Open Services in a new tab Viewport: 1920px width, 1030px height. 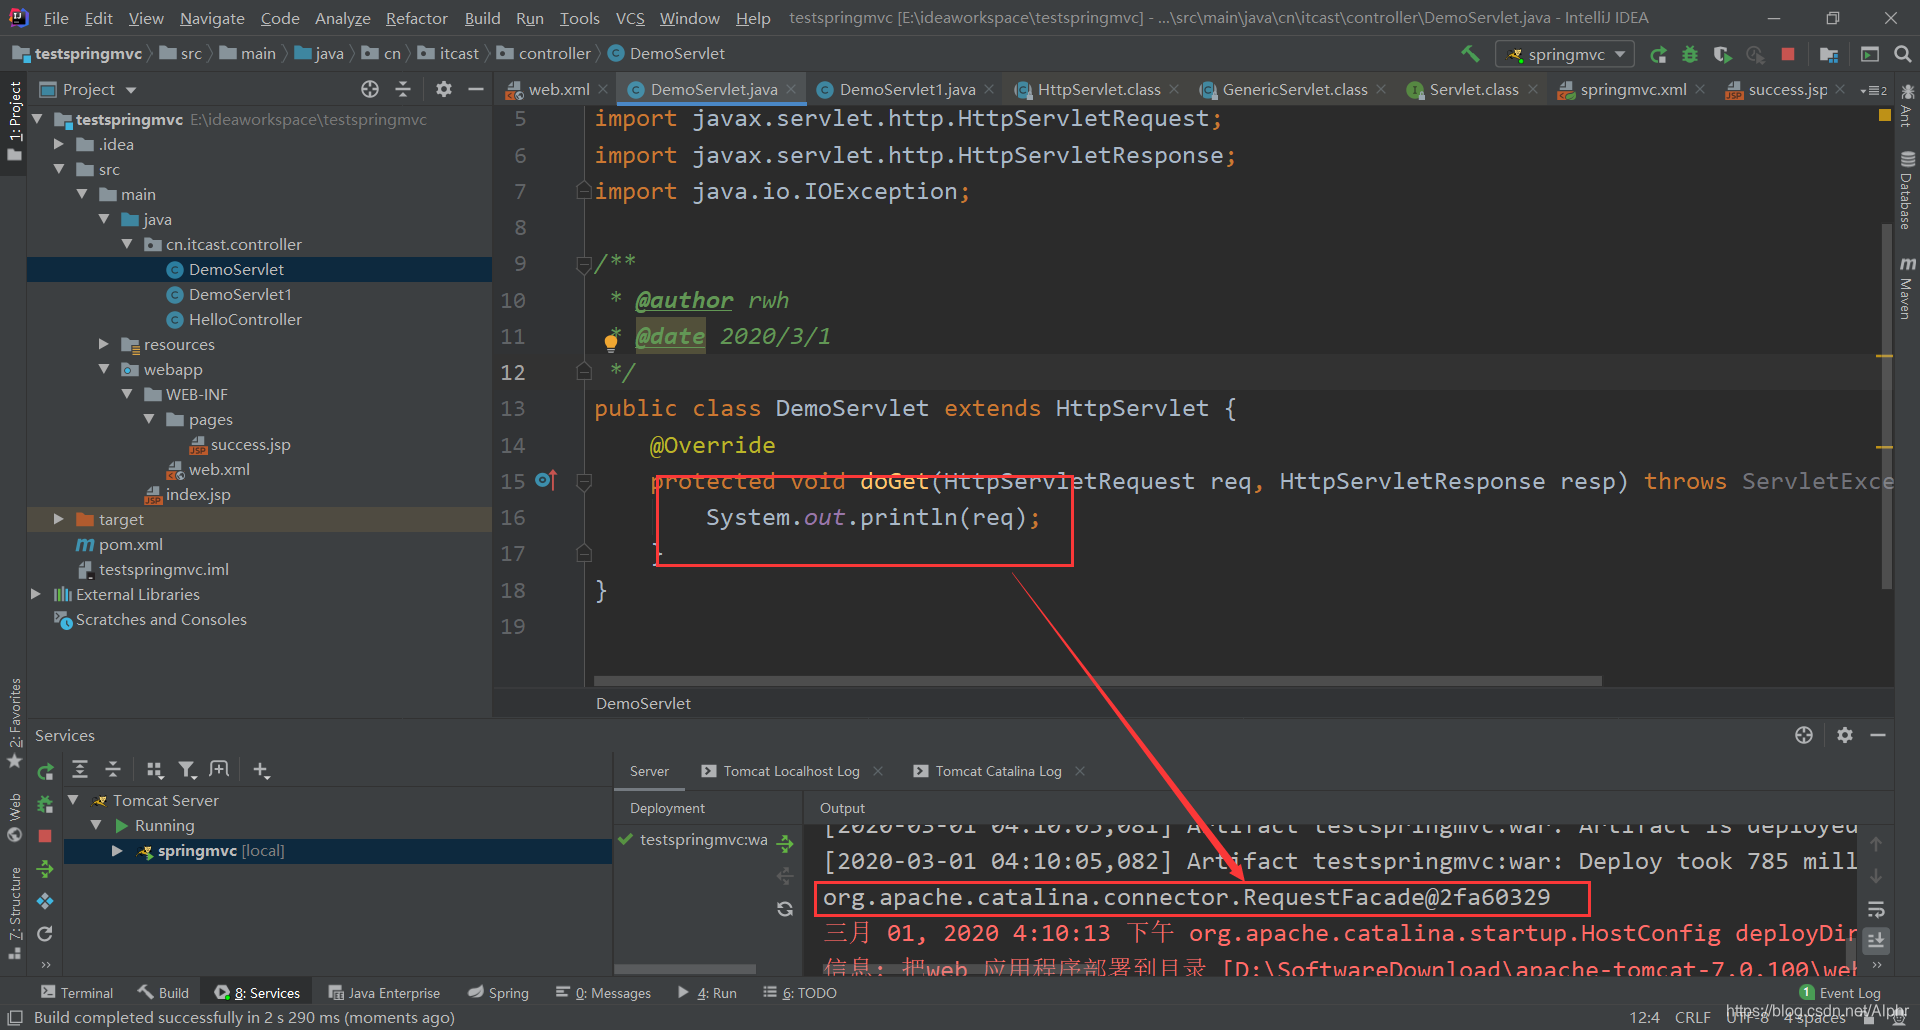pyautogui.click(x=220, y=769)
